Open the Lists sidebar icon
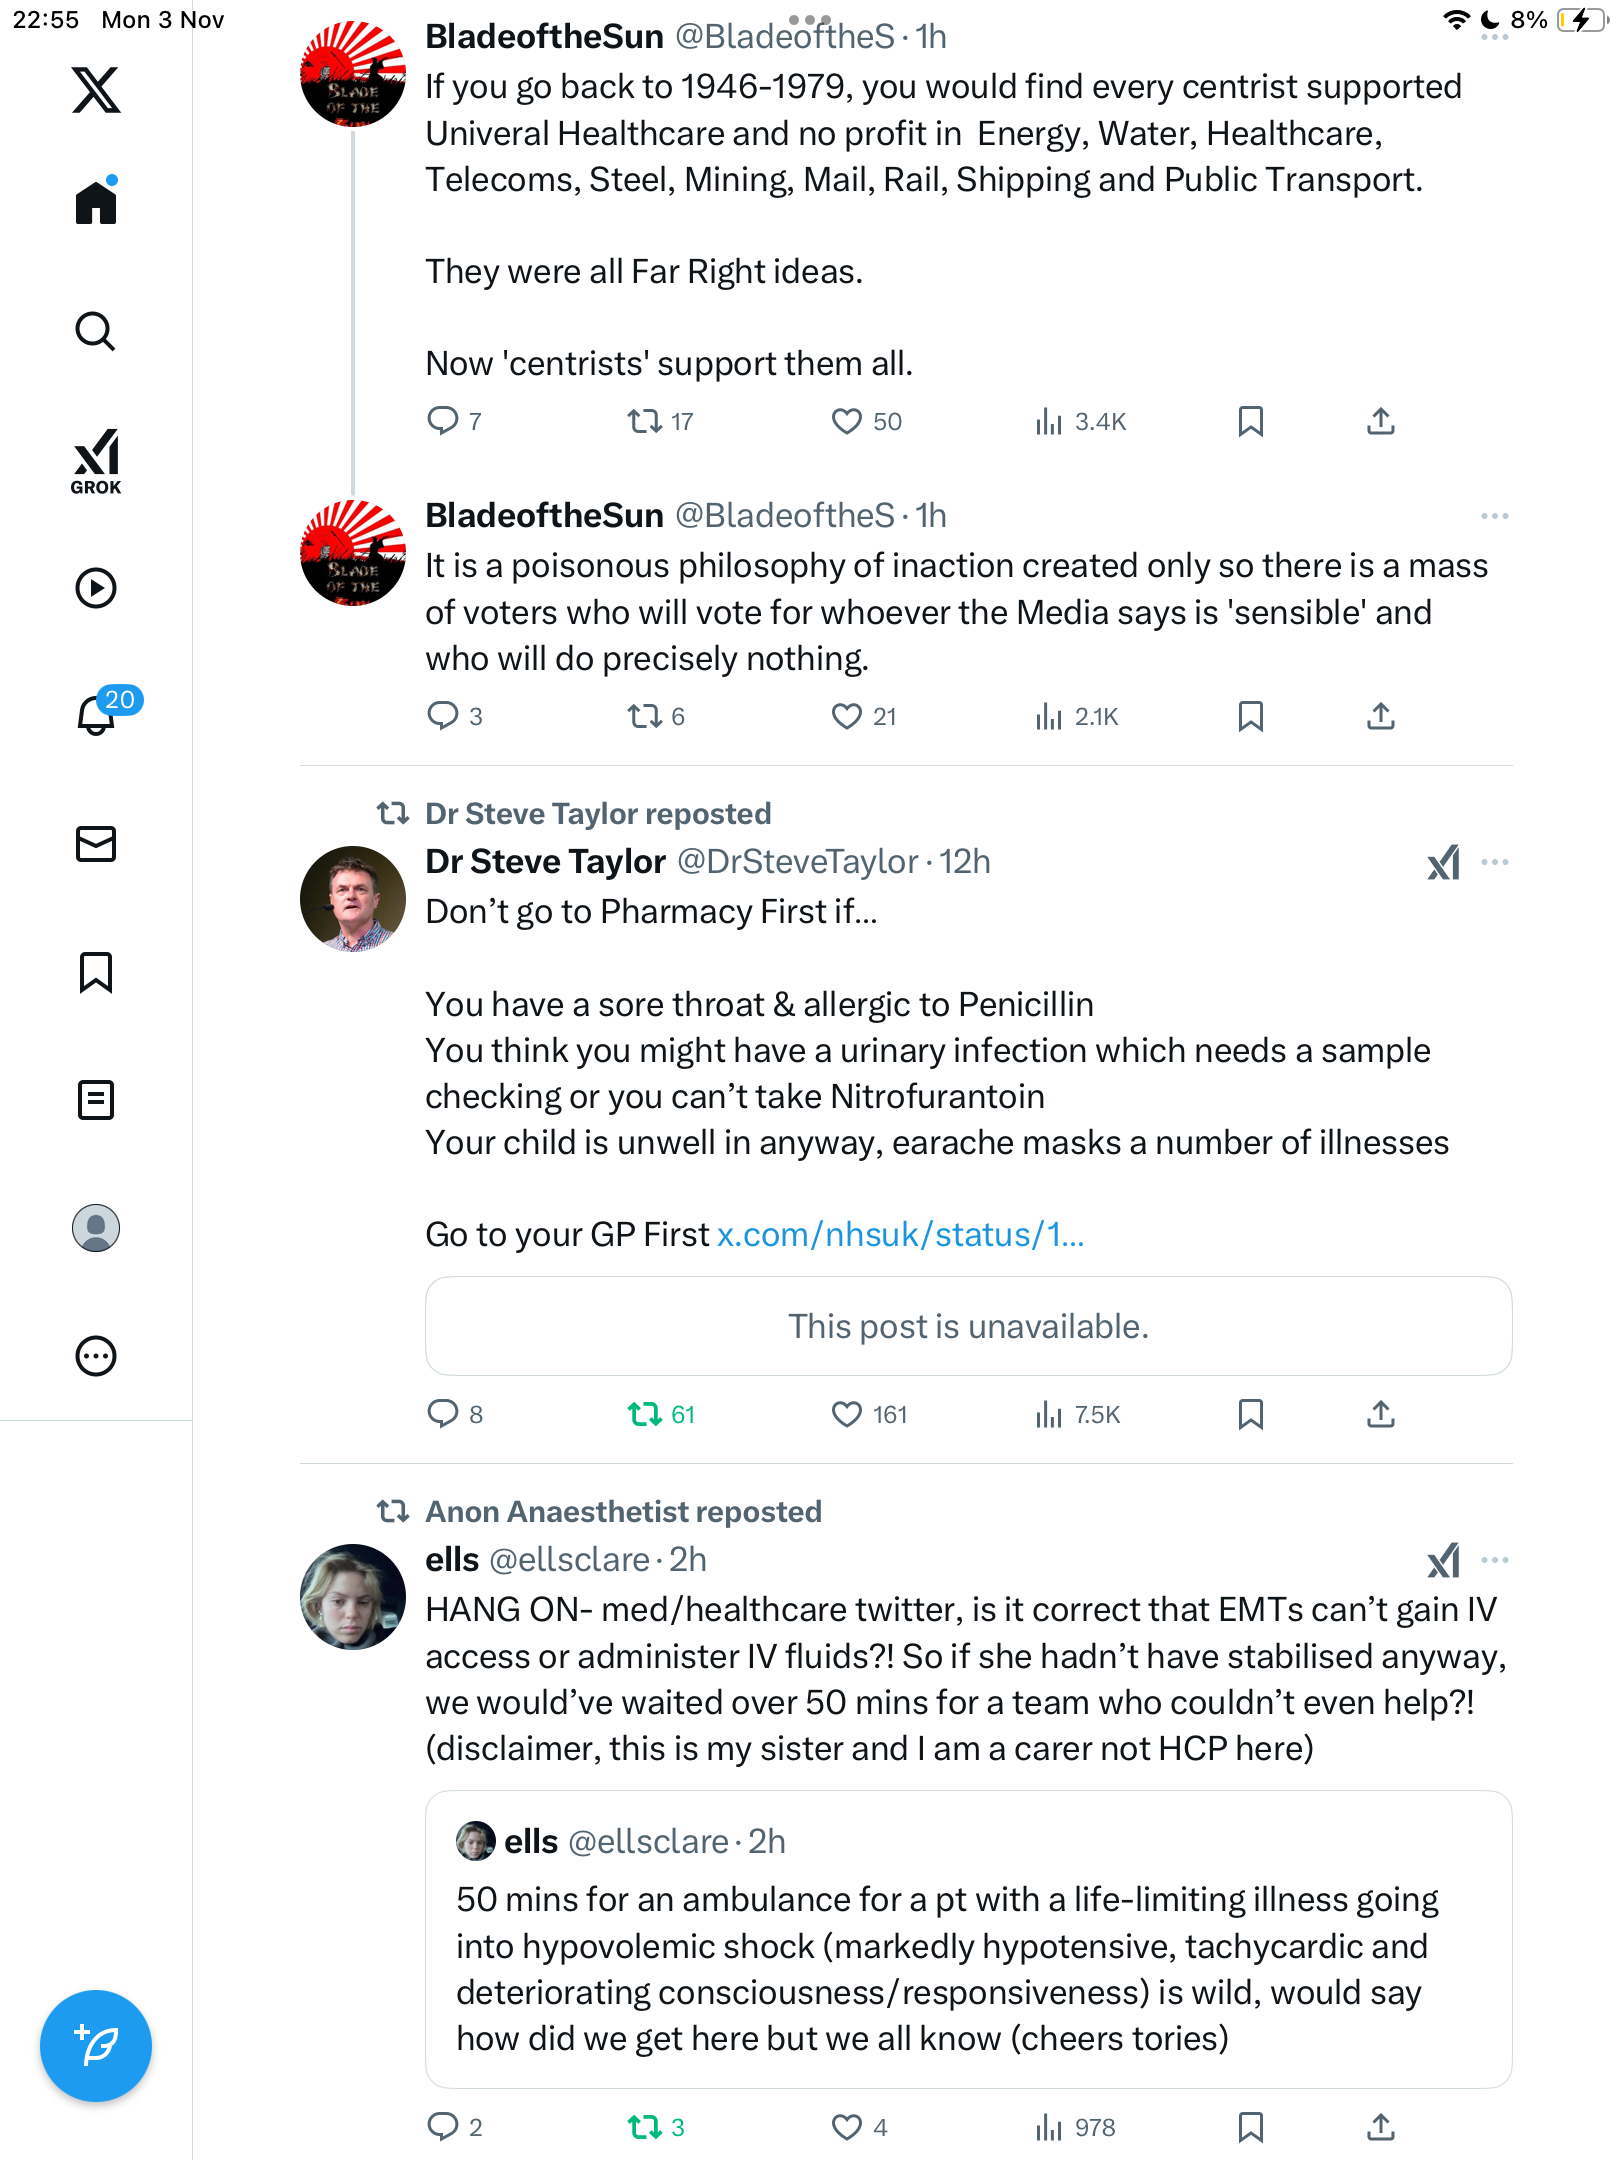The image size is (1620, 2160). [96, 1100]
